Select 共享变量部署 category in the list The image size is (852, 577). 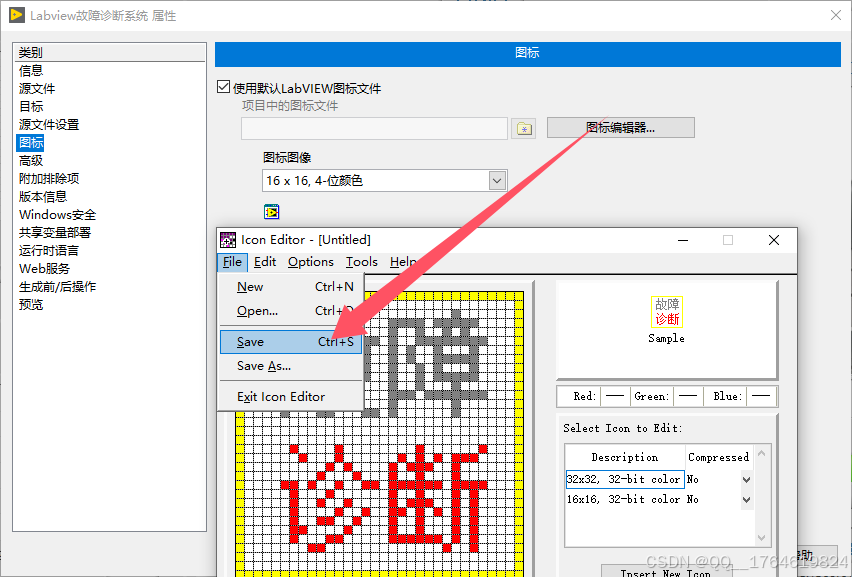(x=55, y=233)
